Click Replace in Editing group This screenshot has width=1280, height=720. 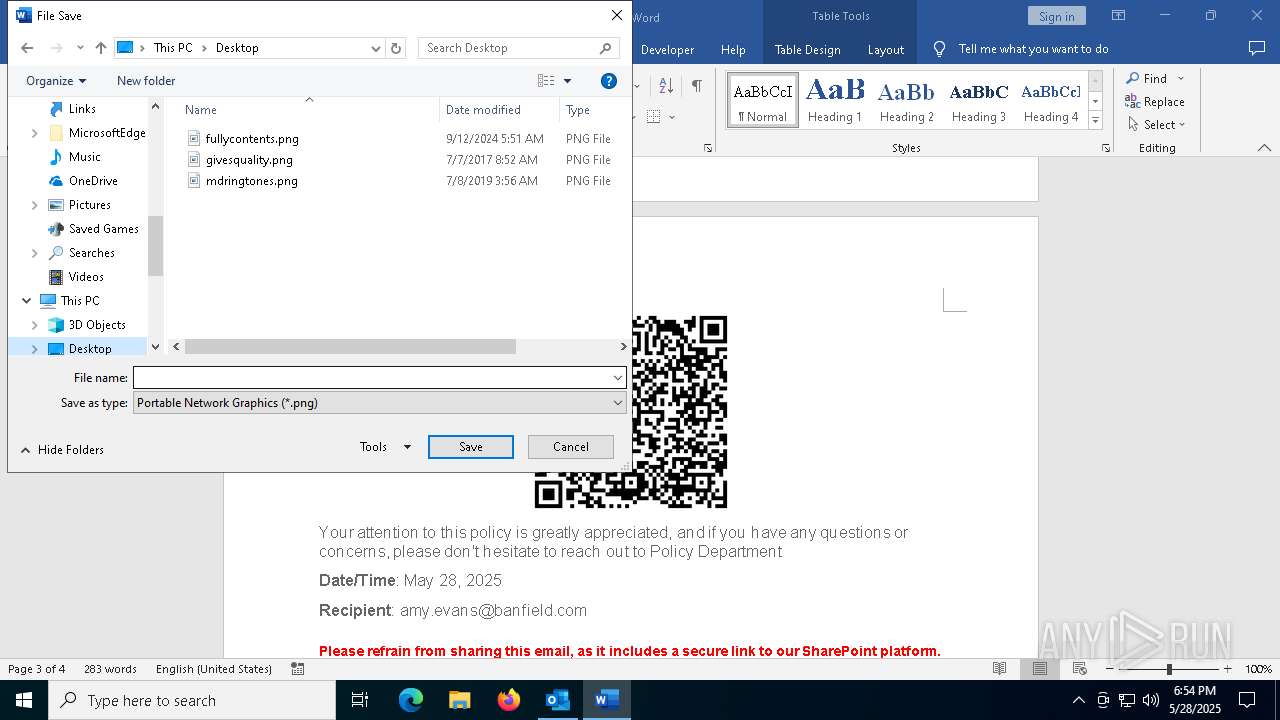point(1155,101)
